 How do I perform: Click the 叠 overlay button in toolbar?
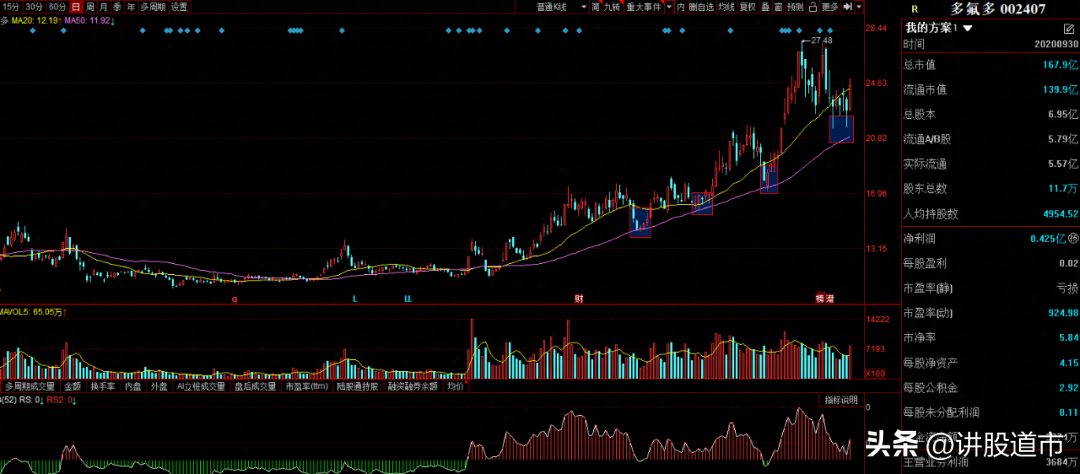pos(765,6)
